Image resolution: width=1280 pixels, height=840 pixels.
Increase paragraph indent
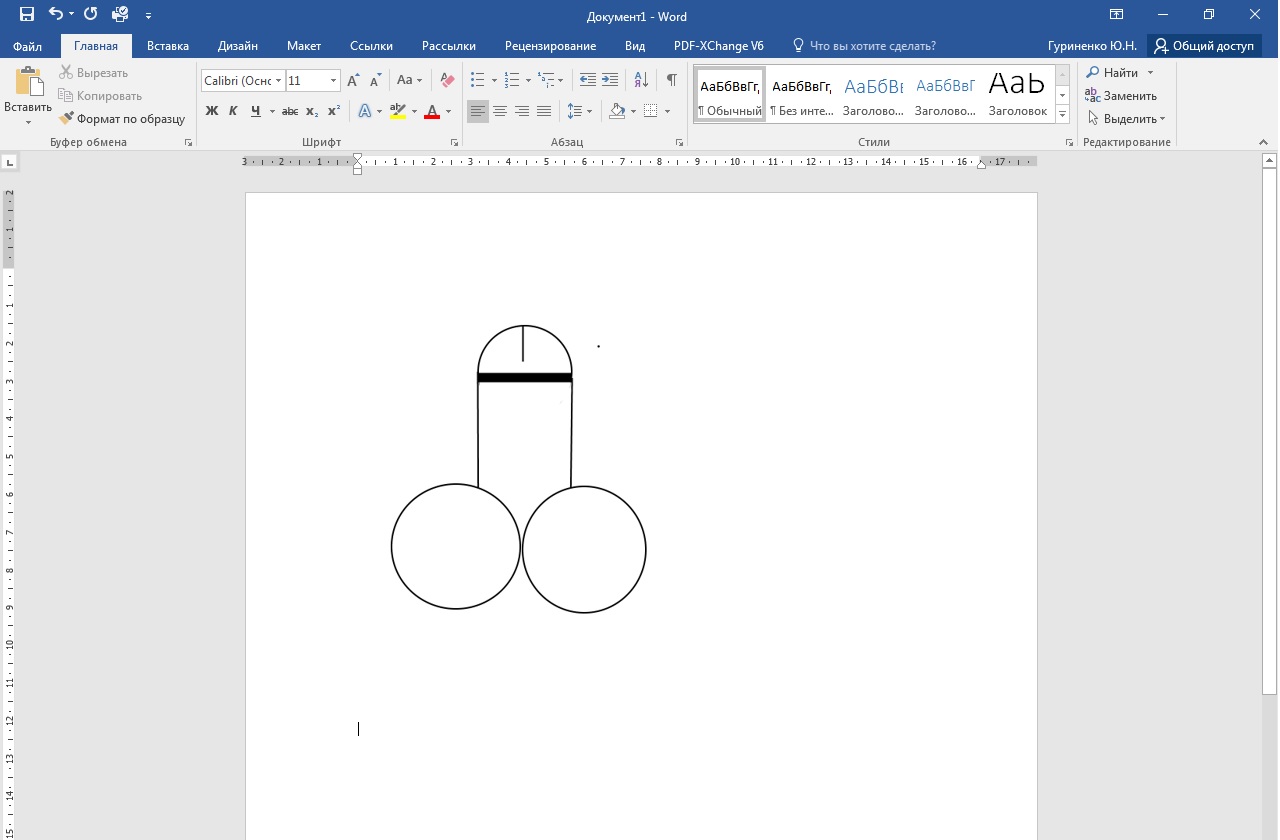pyautogui.click(x=610, y=81)
